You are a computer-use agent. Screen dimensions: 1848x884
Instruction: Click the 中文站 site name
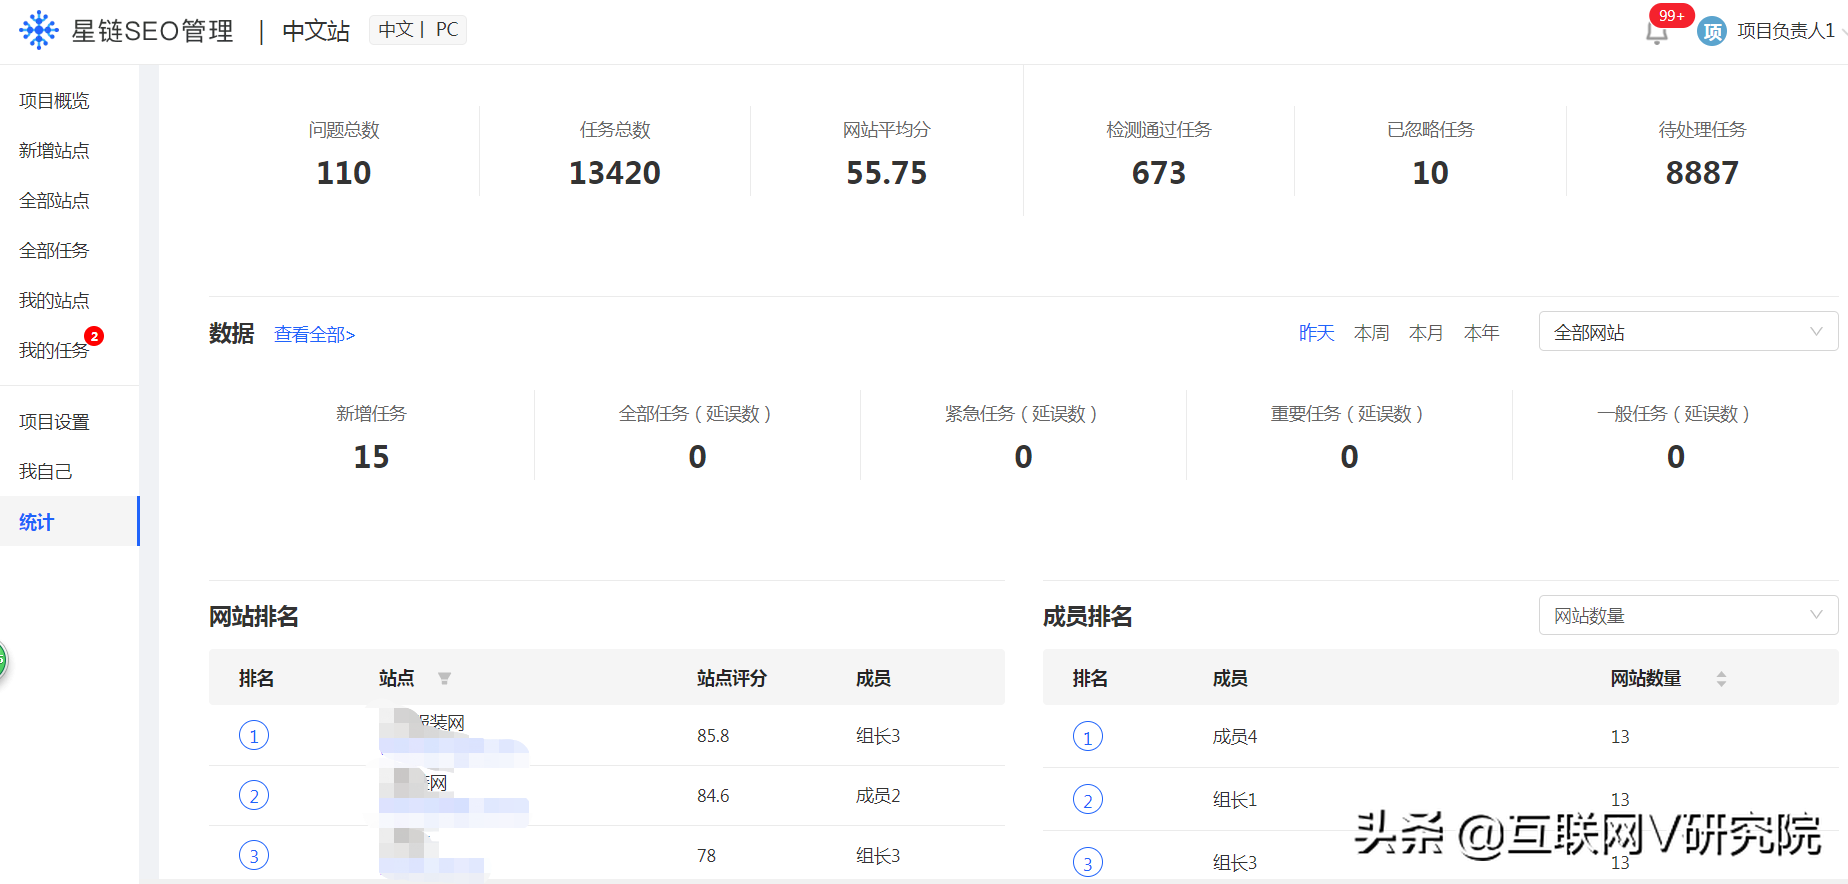click(x=316, y=32)
